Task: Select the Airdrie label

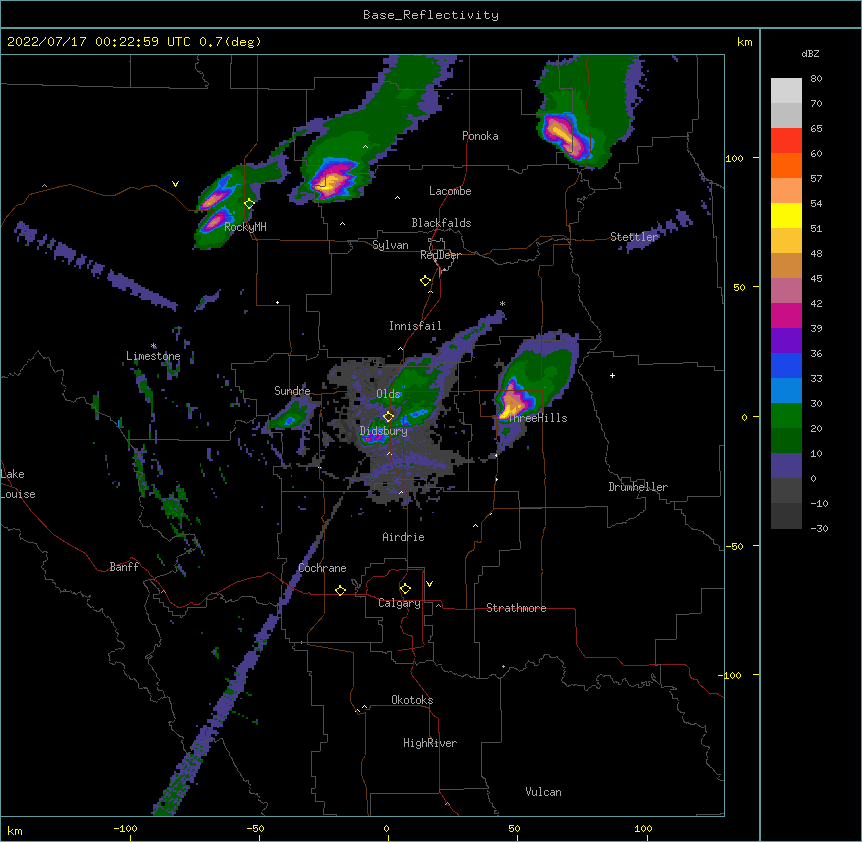Action: point(404,537)
